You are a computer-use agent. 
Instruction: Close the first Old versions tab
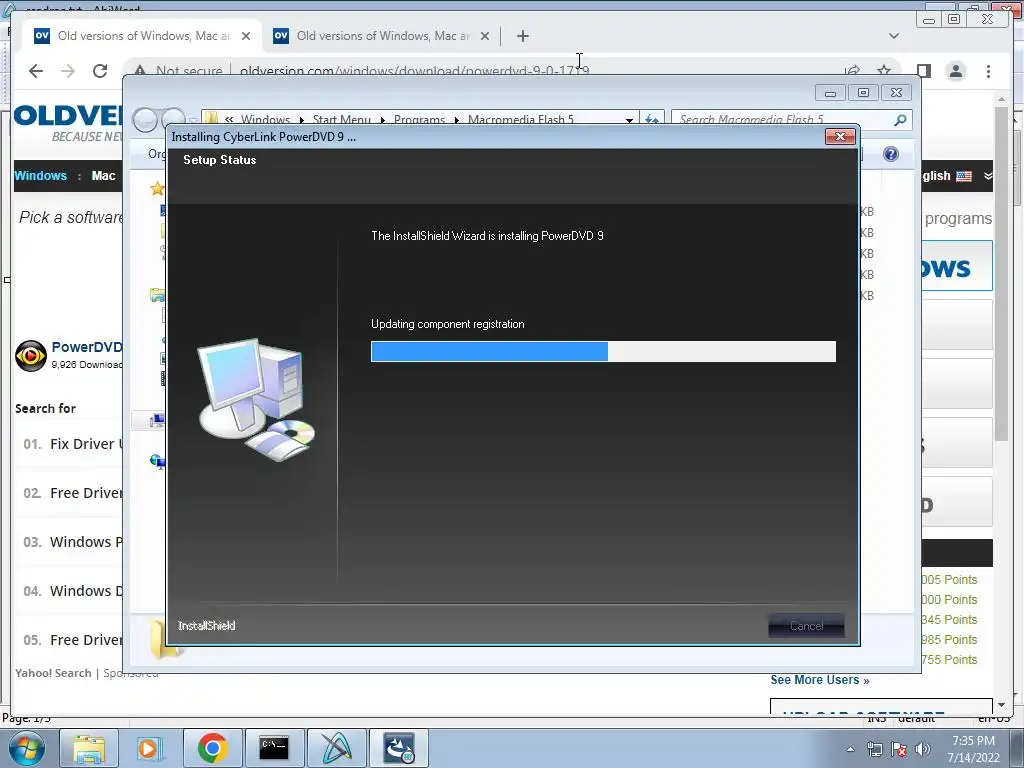[246, 36]
